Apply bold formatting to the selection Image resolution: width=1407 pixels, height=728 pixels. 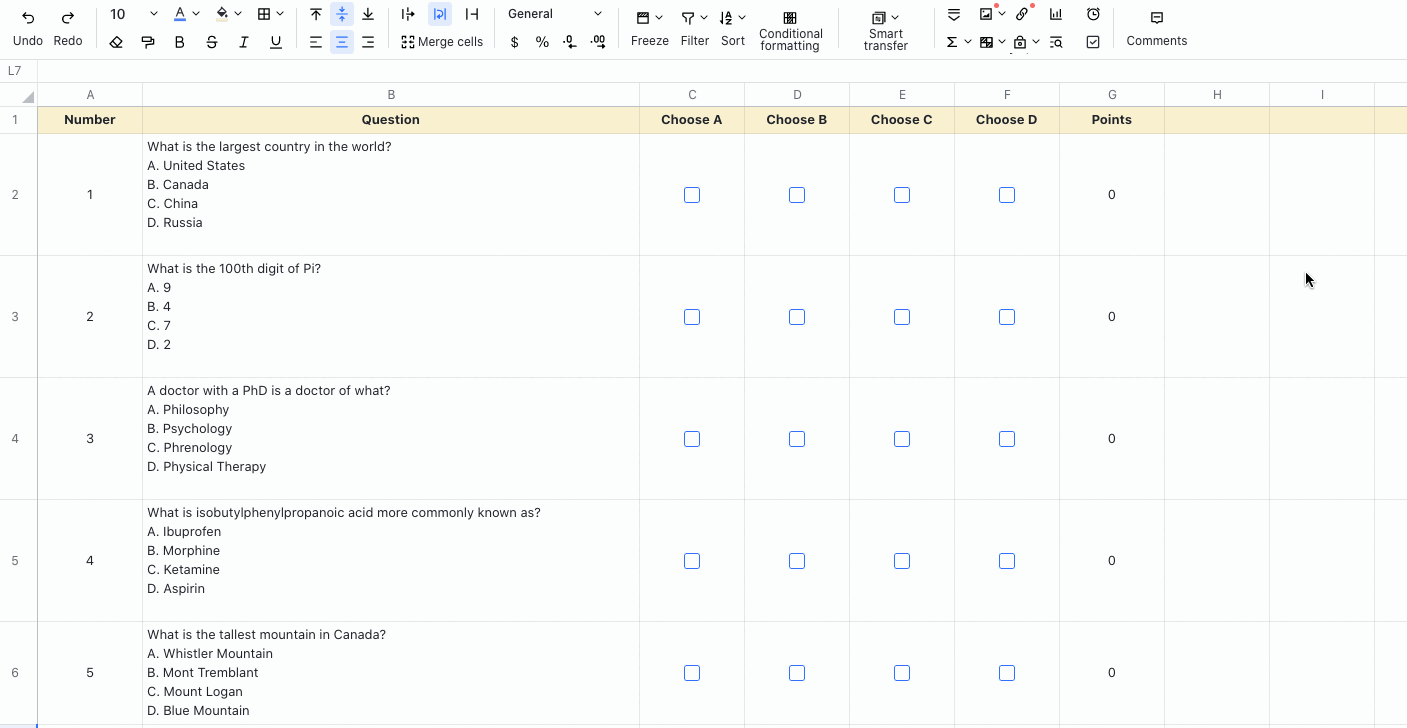coord(179,41)
